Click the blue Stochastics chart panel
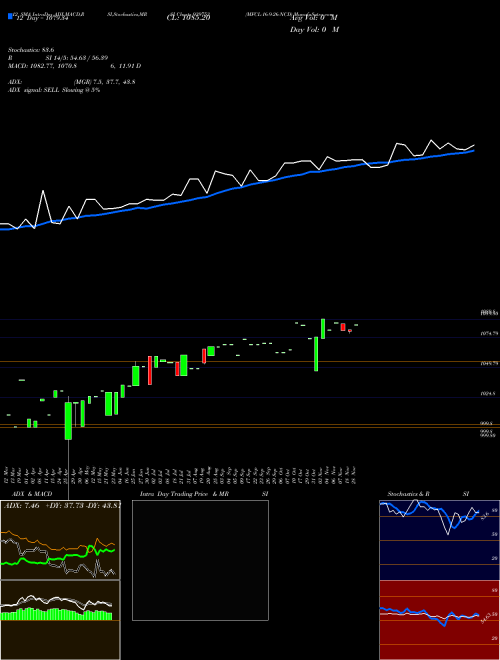This screenshot has height=660, width=500. 439,540
